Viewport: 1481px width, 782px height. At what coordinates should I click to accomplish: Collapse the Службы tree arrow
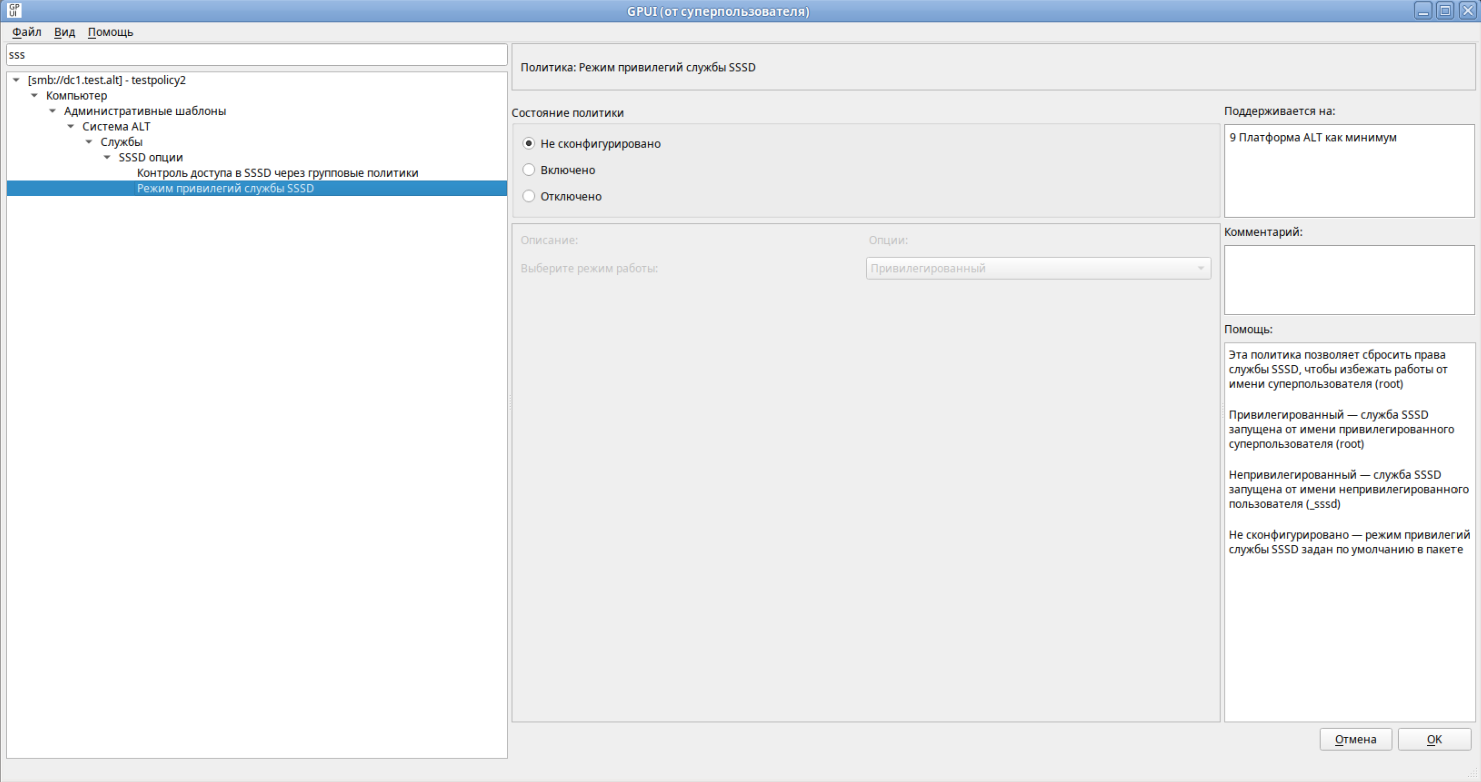pos(88,142)
